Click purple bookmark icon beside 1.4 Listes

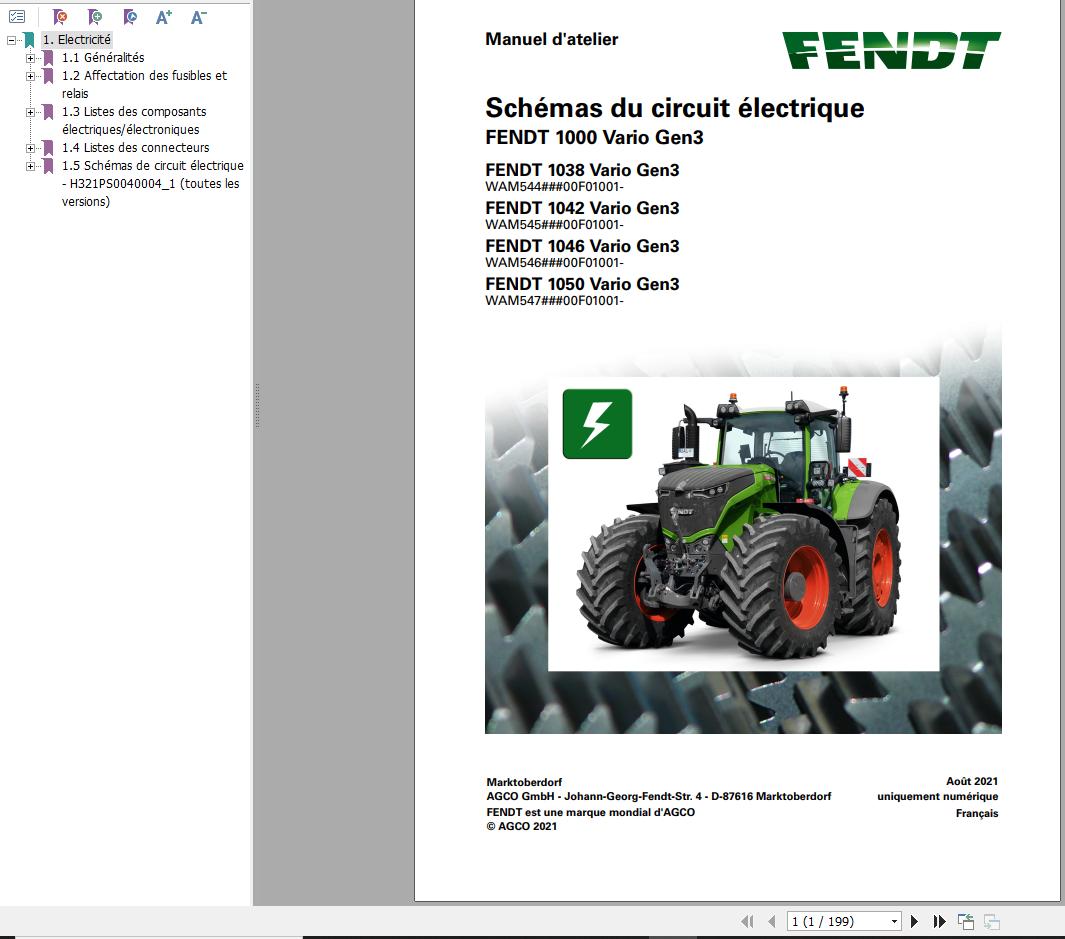coord(48,147)
